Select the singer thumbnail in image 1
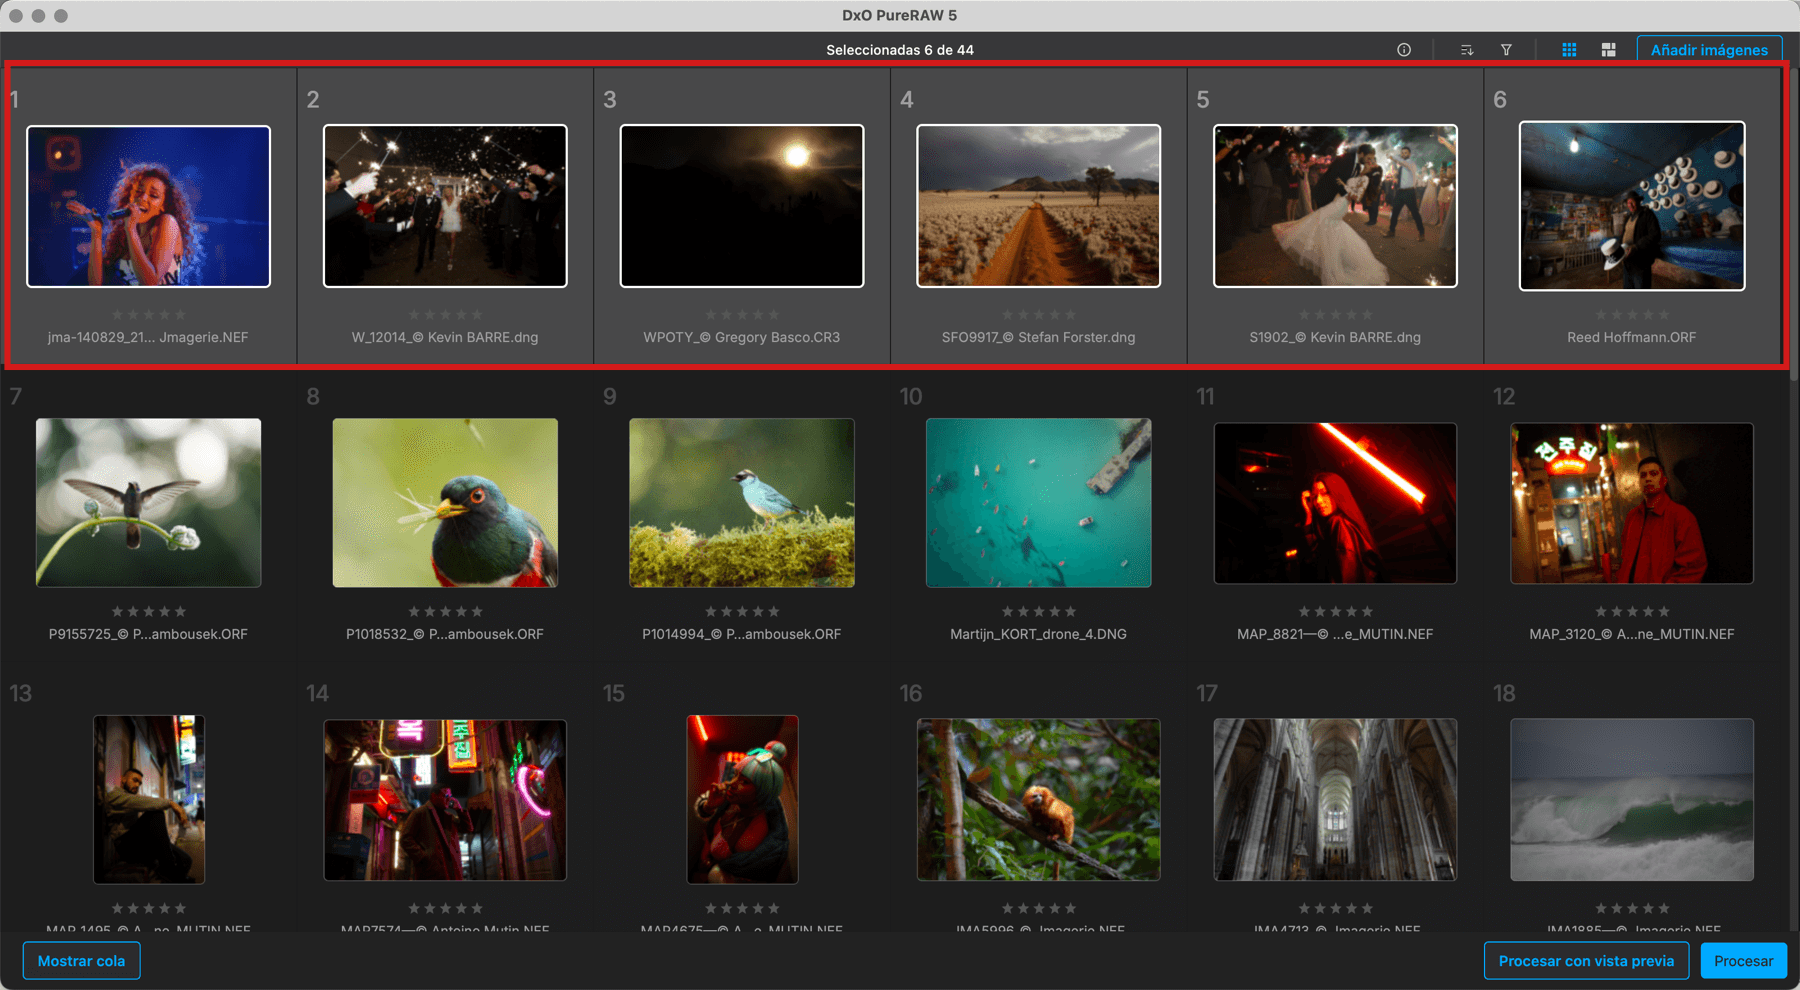 tap(148, 206)
